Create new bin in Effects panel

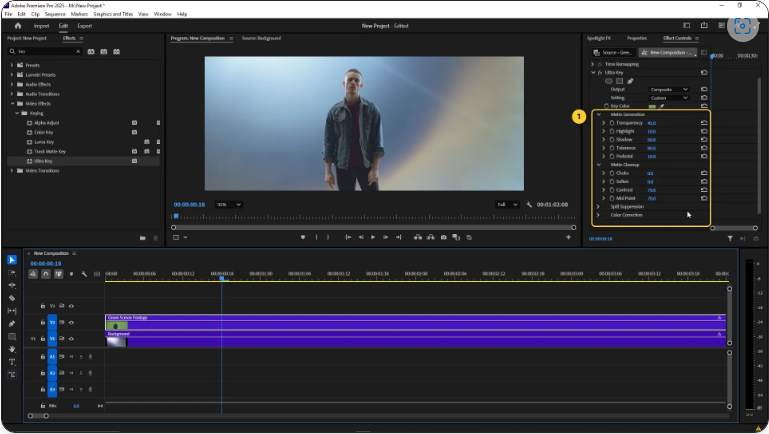(x=143, y=238)
